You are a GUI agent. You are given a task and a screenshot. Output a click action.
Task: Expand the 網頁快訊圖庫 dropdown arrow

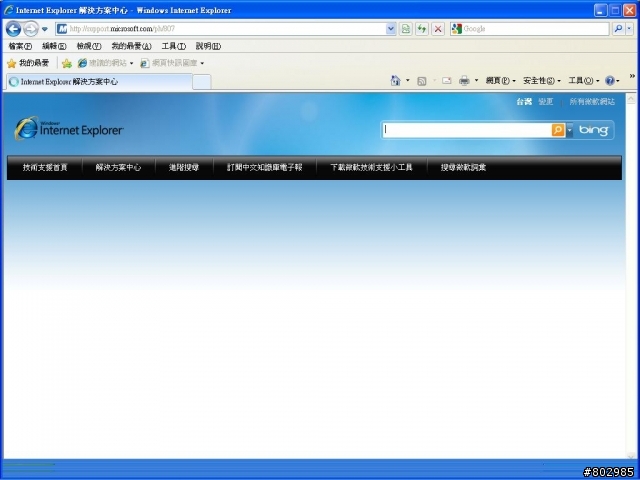[202, 63]
